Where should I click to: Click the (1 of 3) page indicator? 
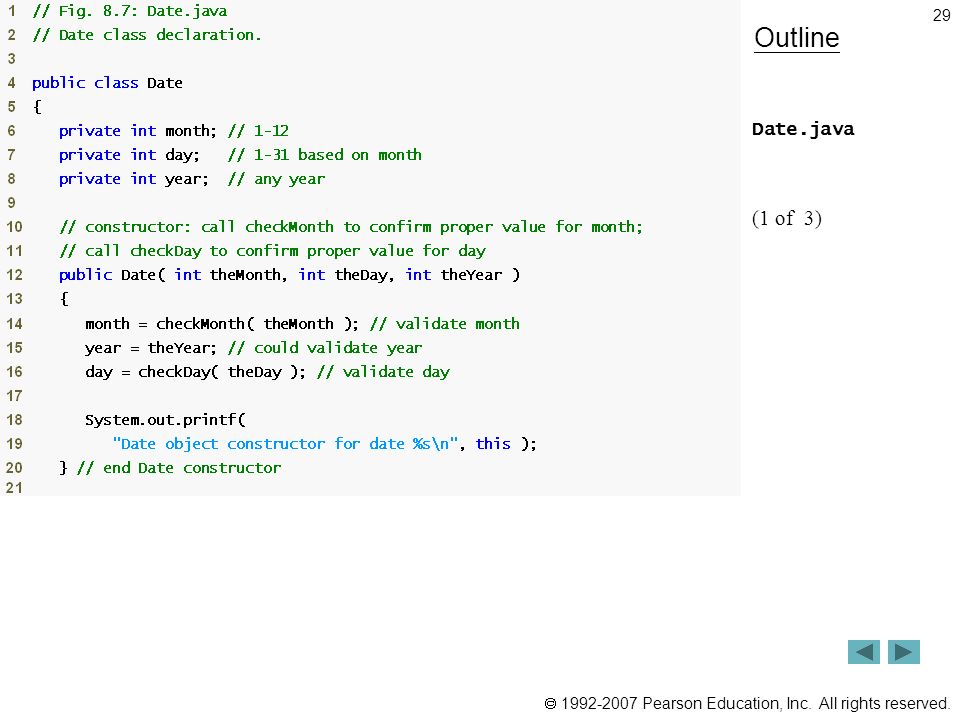[787, 219]
